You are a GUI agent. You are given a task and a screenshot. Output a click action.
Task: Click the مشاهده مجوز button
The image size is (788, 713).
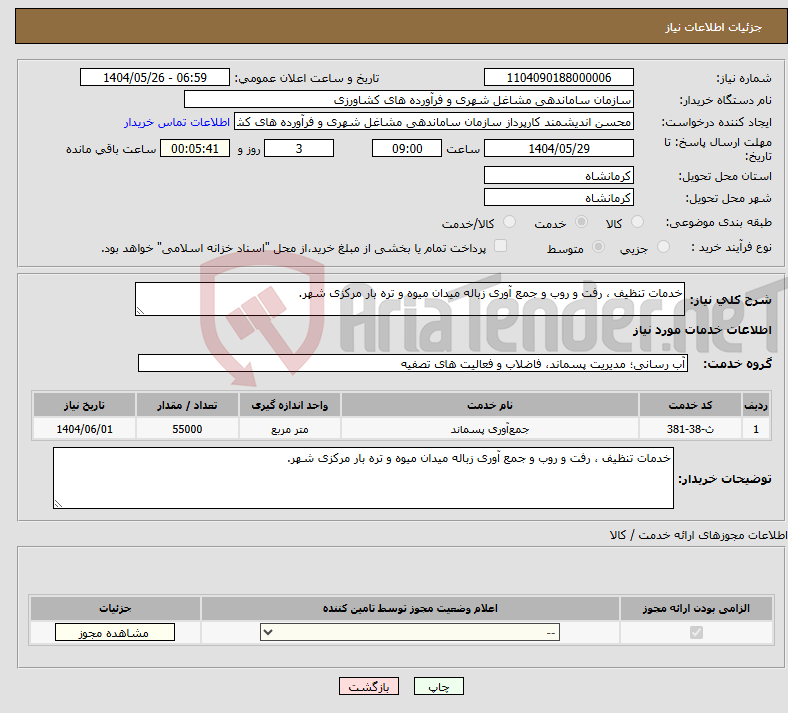(x=114, y=632)
